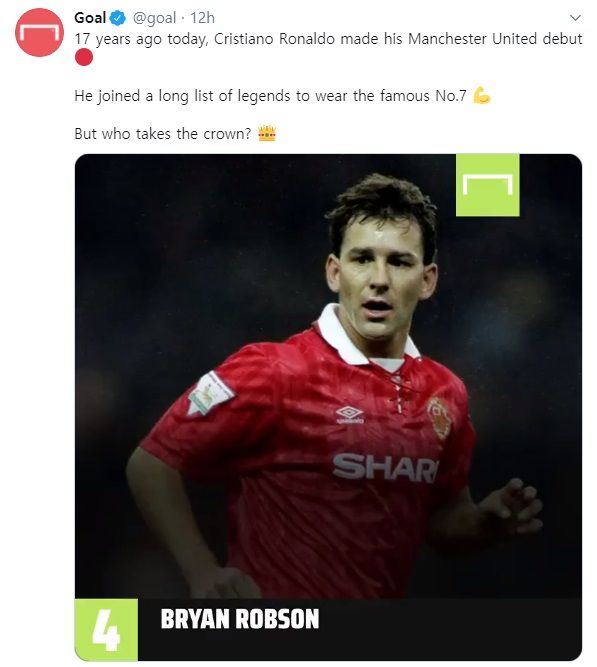
Task: Click the red circle emoji
Action: point(83,57)
